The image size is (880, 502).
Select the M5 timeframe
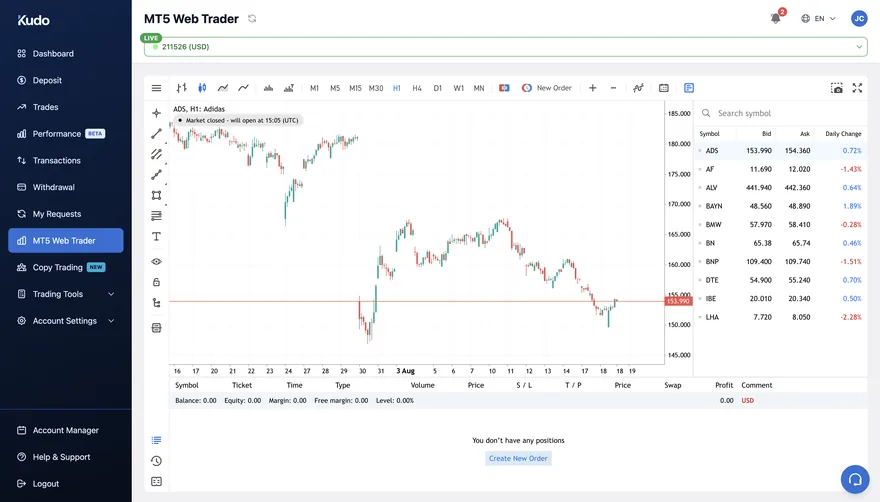(335, 88)
